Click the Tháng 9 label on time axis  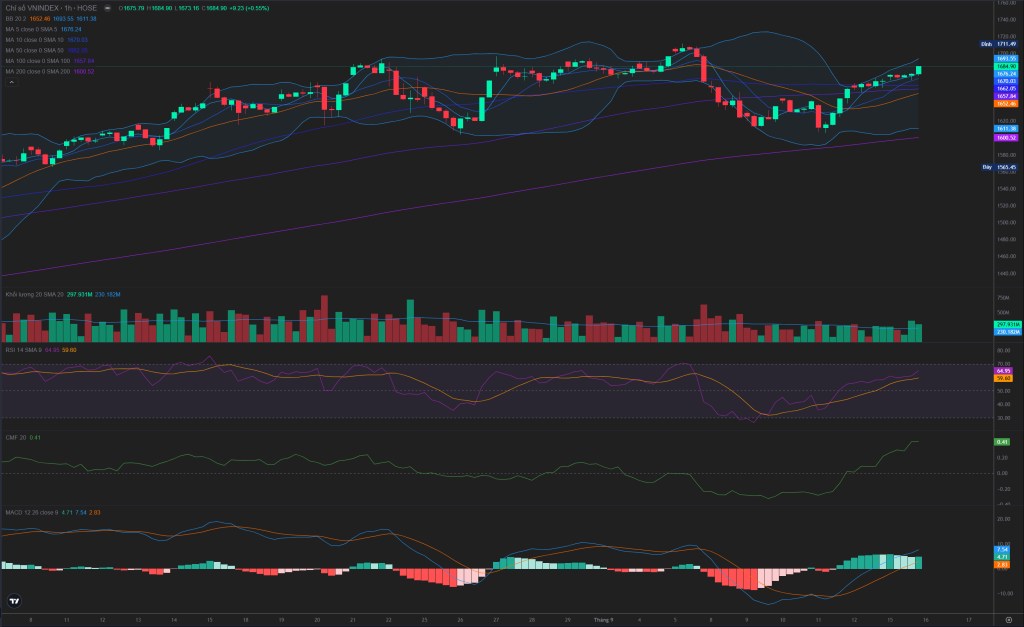pos(603,620)
